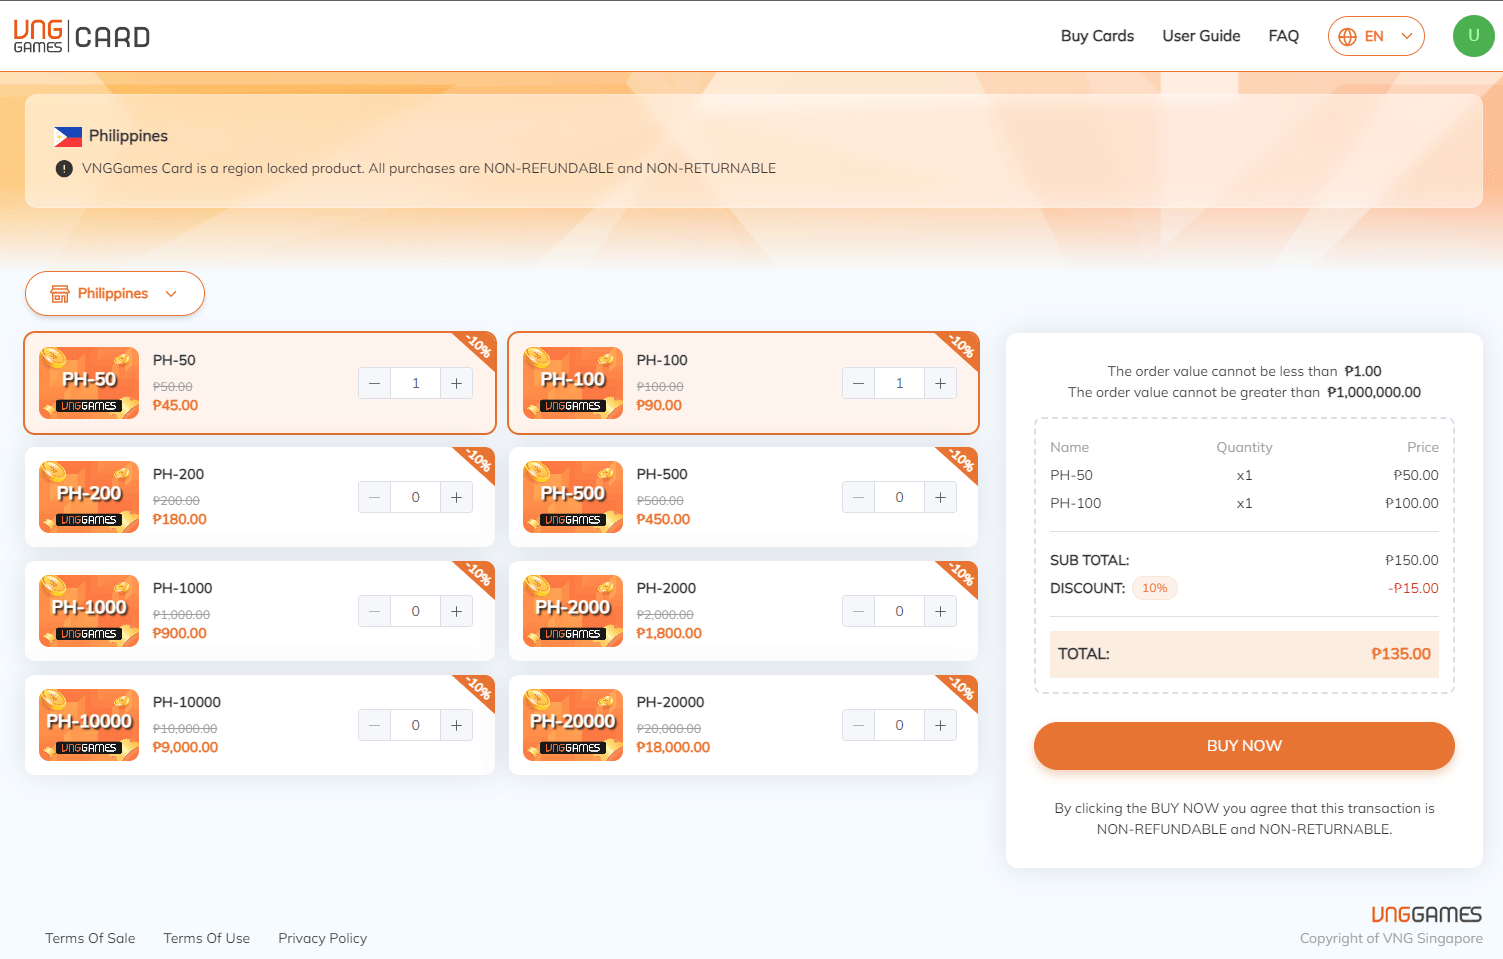The image size is (1503, 959).
Task: Click the 10% discount badge in summary
Action: tap(1155, 588)
